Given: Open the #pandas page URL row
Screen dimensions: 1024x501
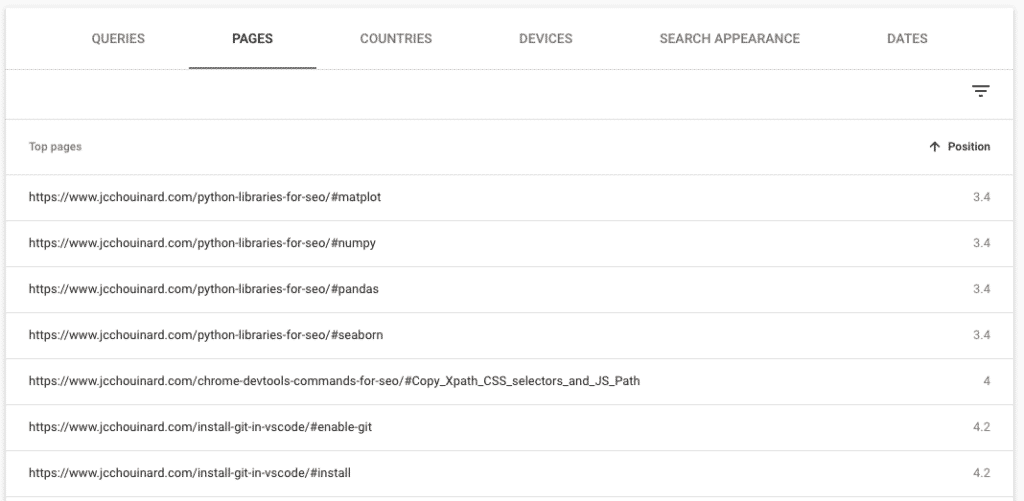Looking at the screenshot, I should [509, 289].
